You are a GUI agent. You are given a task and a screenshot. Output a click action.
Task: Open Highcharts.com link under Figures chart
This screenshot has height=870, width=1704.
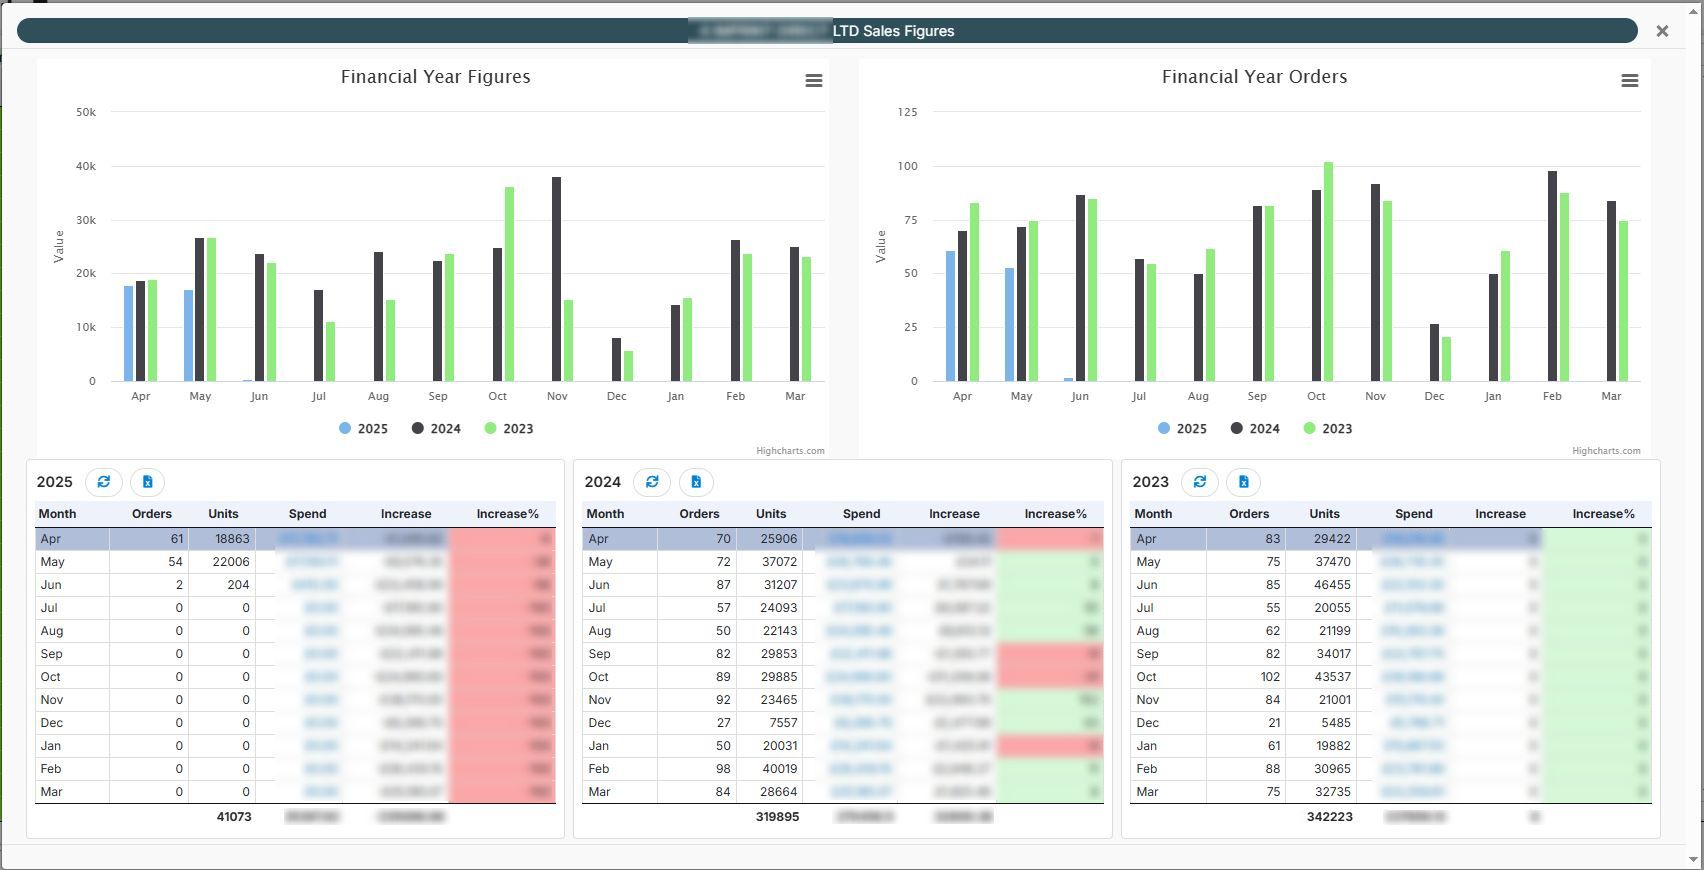tap(790, 451)
